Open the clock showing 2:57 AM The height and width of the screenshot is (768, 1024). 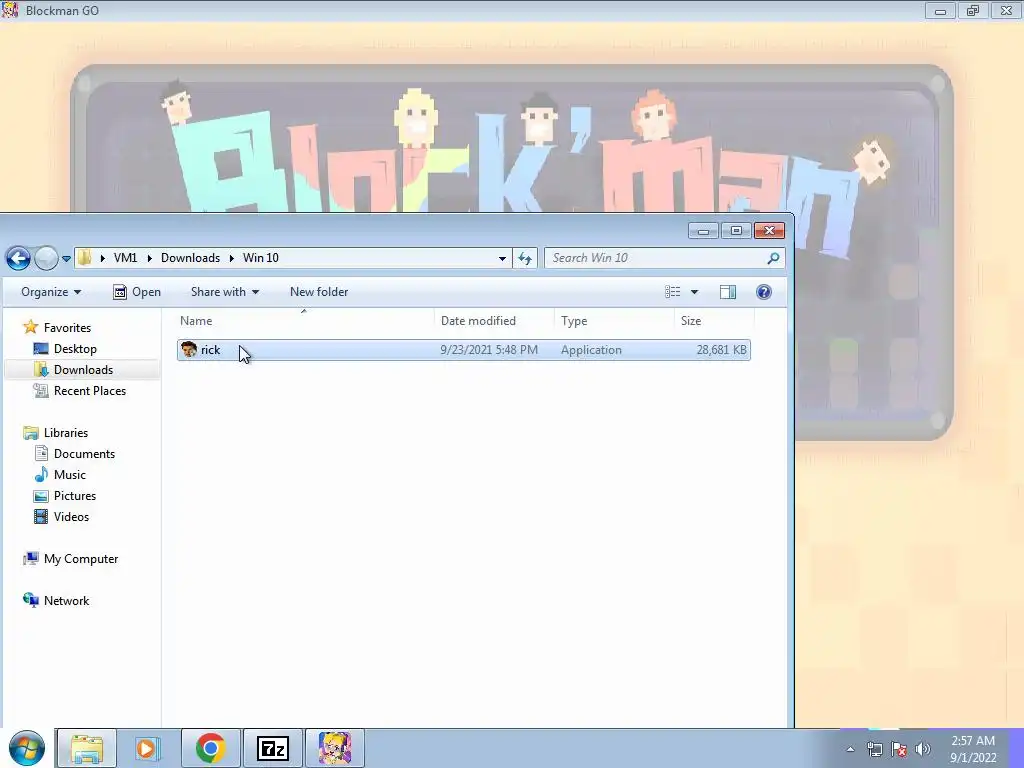pos(973,749)
